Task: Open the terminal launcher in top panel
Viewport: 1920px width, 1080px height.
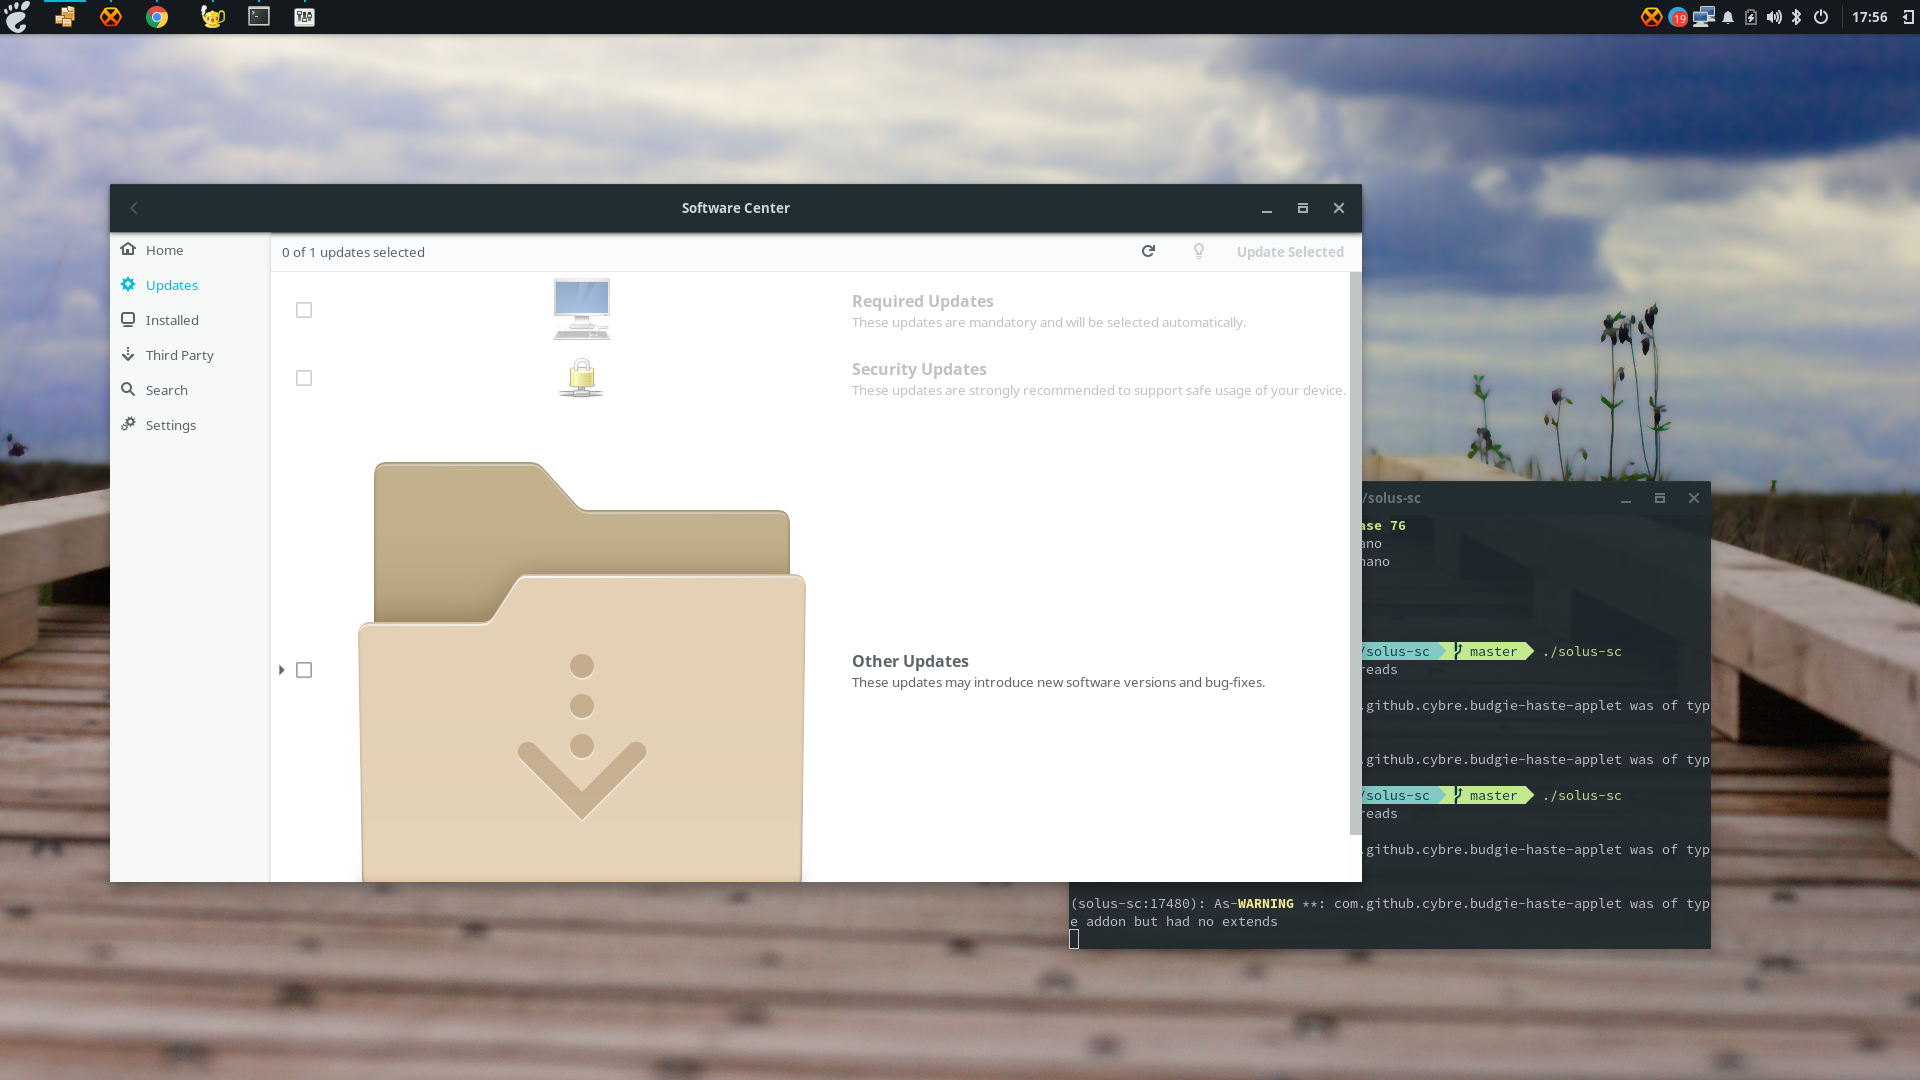Action: (259, 17)
